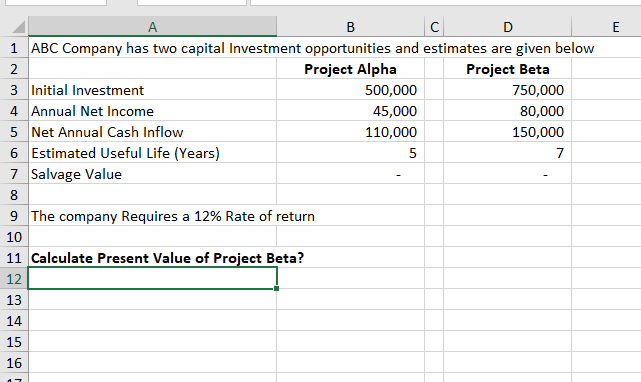Click the 'Initial Investment' label cell
641x382 pixels.
(x=152, y=90)
